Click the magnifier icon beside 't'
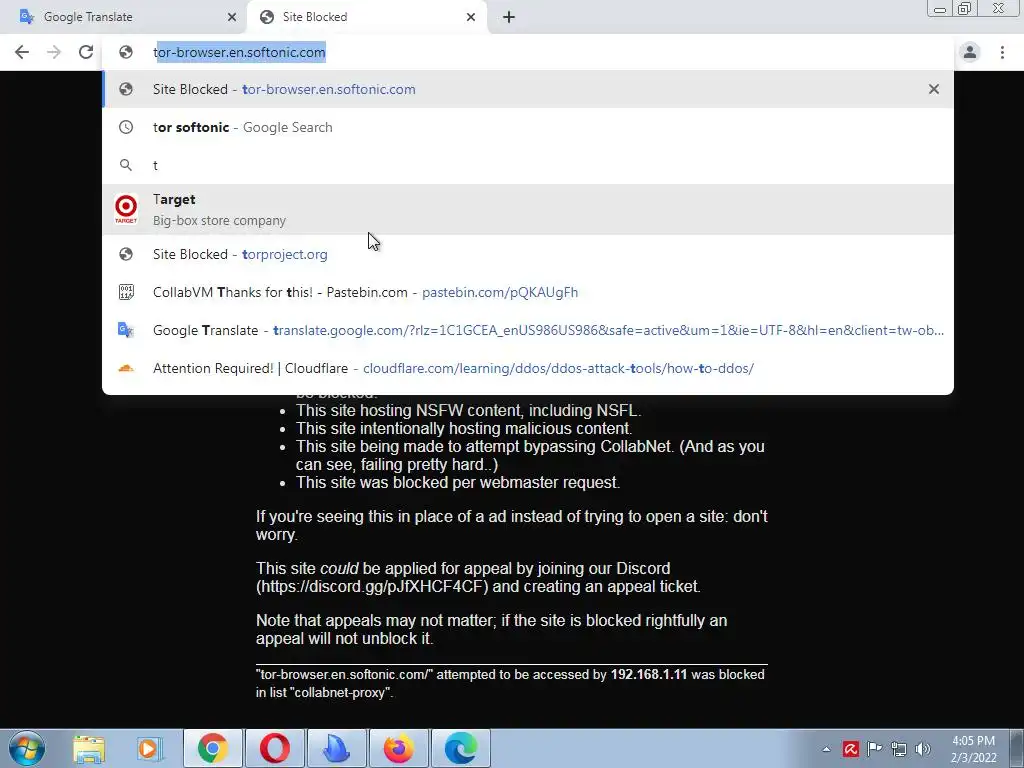This screenshot has height=768, width=1024. (126, 165)
